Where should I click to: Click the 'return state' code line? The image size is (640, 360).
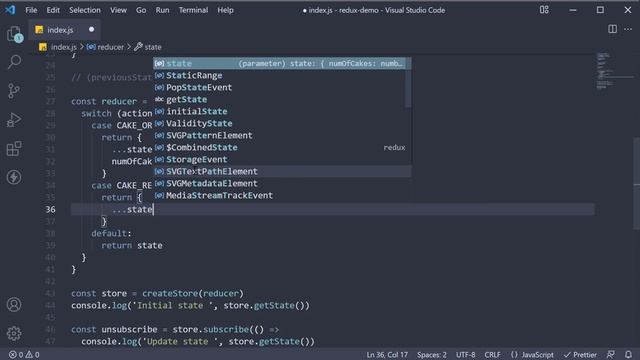tap(132, 245)
